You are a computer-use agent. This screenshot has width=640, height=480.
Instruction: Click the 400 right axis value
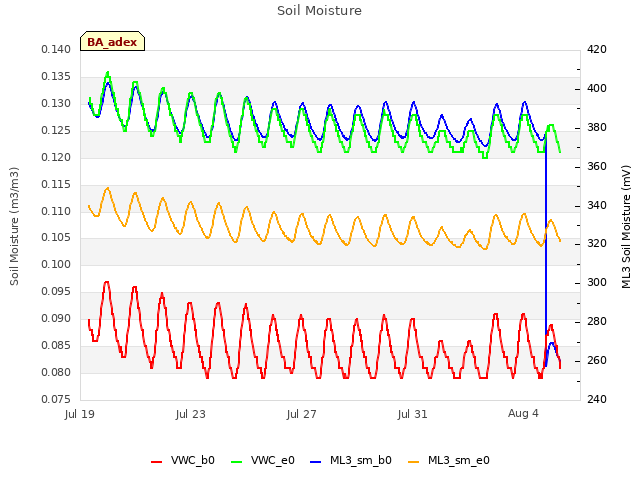(x=597, y=88)
